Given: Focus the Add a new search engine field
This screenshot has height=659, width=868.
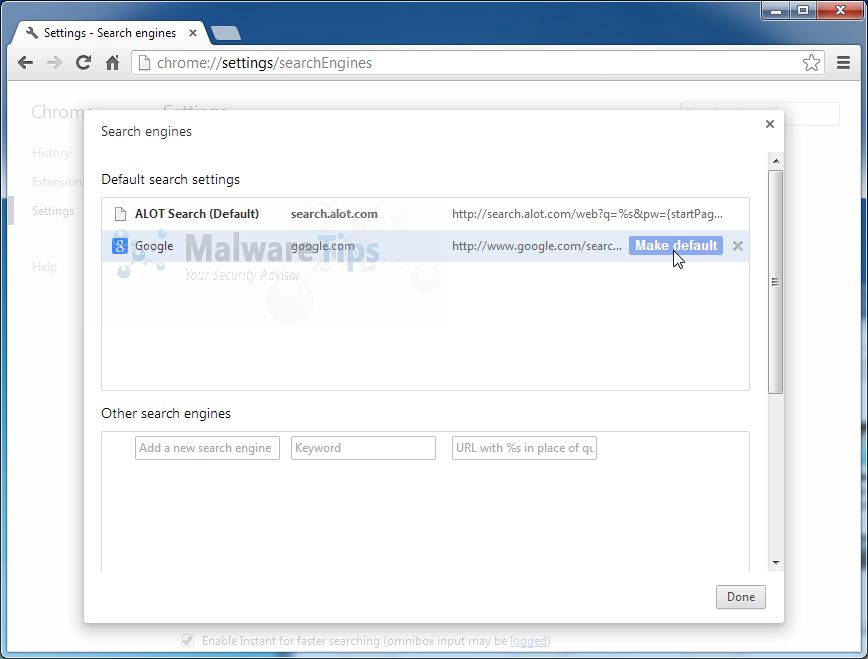Looking at the screenshot, I should 207,448.
